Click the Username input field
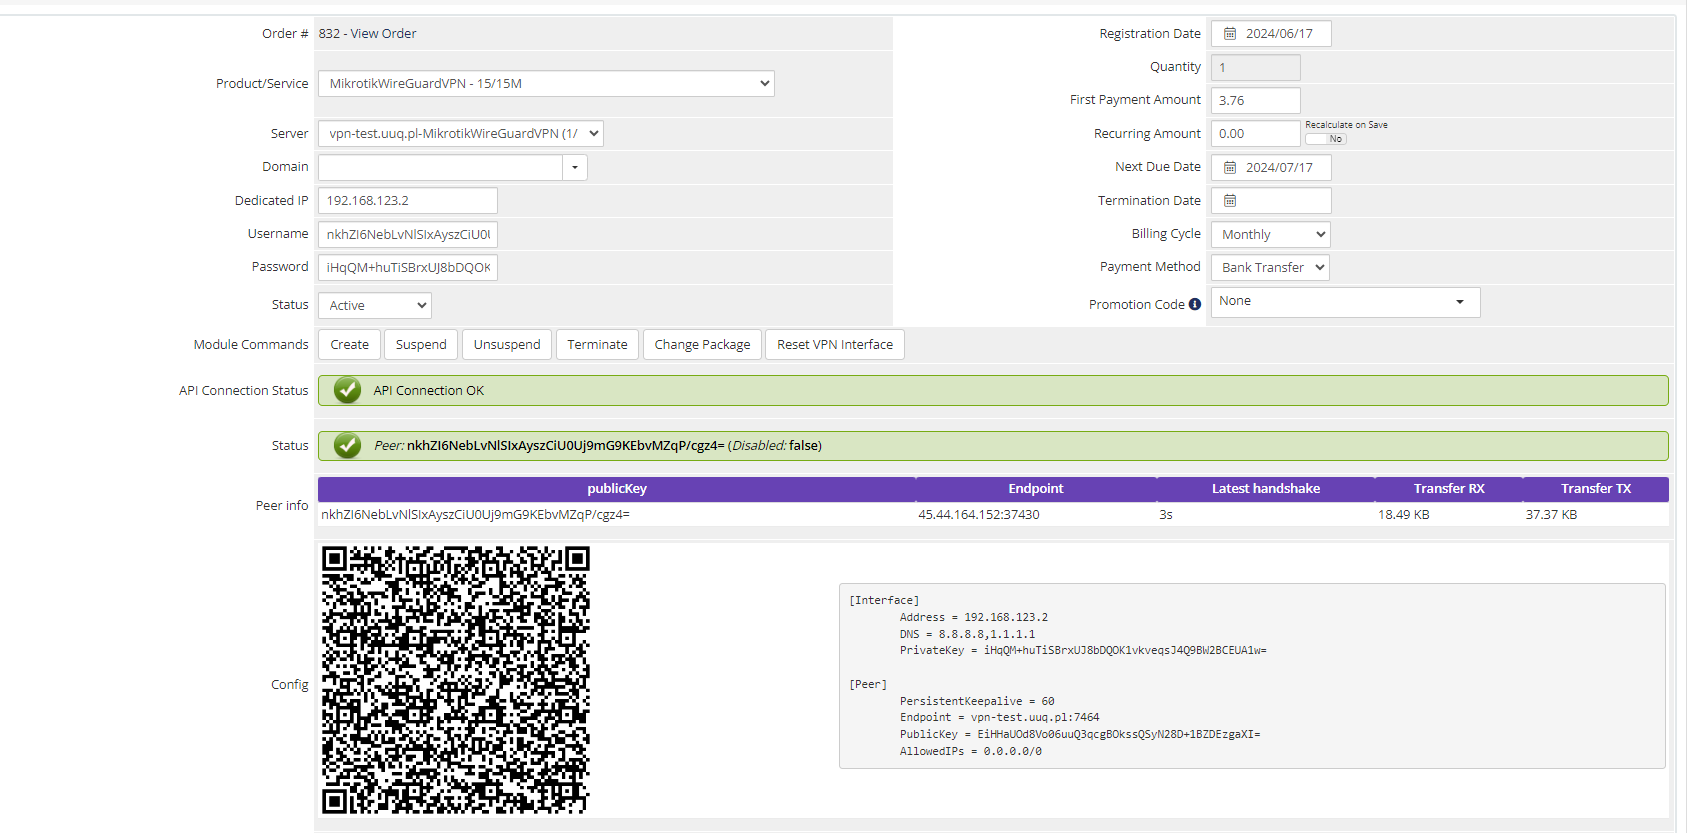The image size is (1689, 833). click(x=408, y=235)
